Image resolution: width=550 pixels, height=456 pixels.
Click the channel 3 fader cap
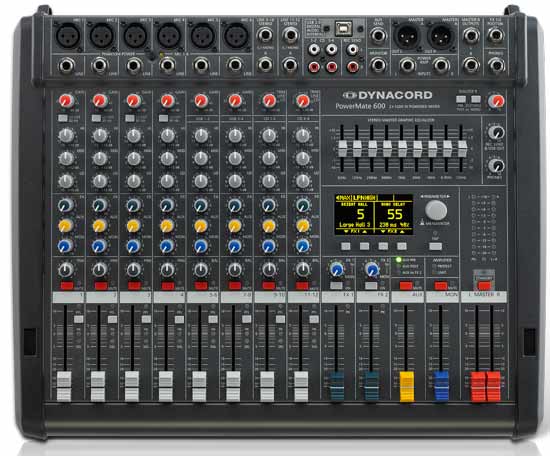point(132,386)
